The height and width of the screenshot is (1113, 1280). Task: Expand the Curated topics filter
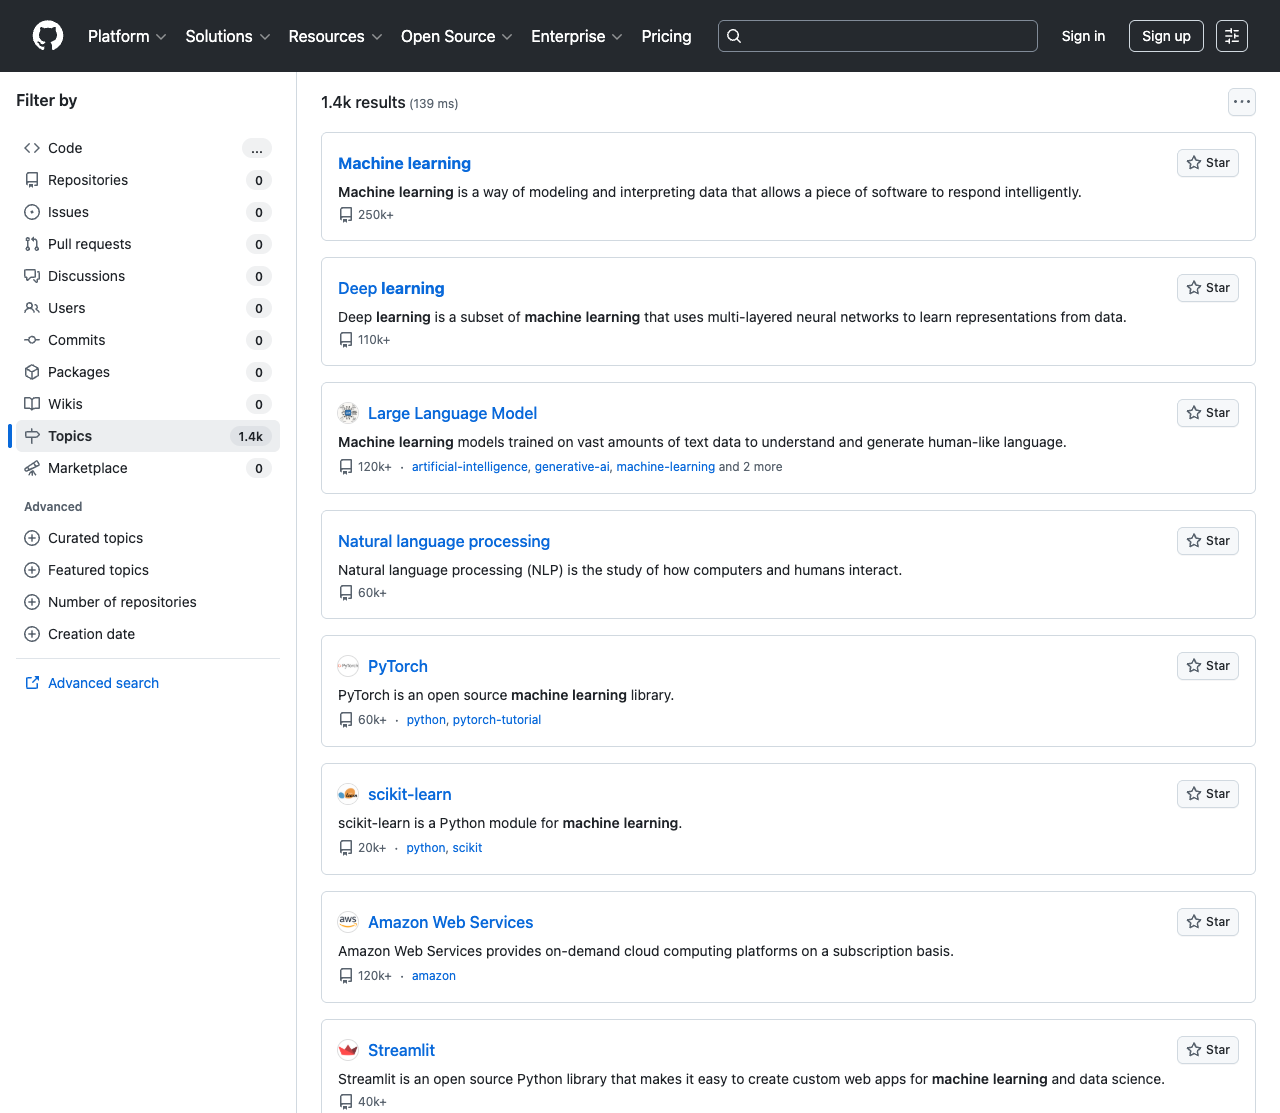pos(148,538)
